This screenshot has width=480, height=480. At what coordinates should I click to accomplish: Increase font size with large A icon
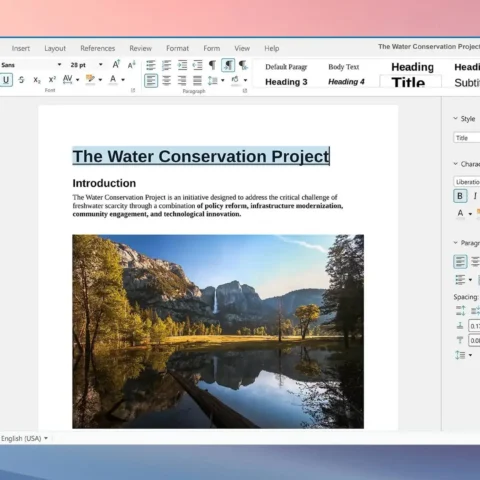[116, 64]
